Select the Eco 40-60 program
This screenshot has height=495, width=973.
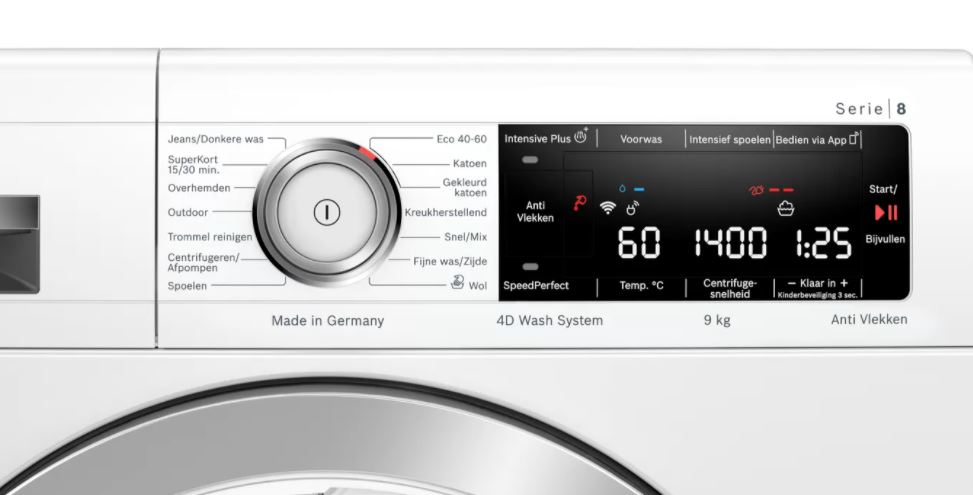462,139
